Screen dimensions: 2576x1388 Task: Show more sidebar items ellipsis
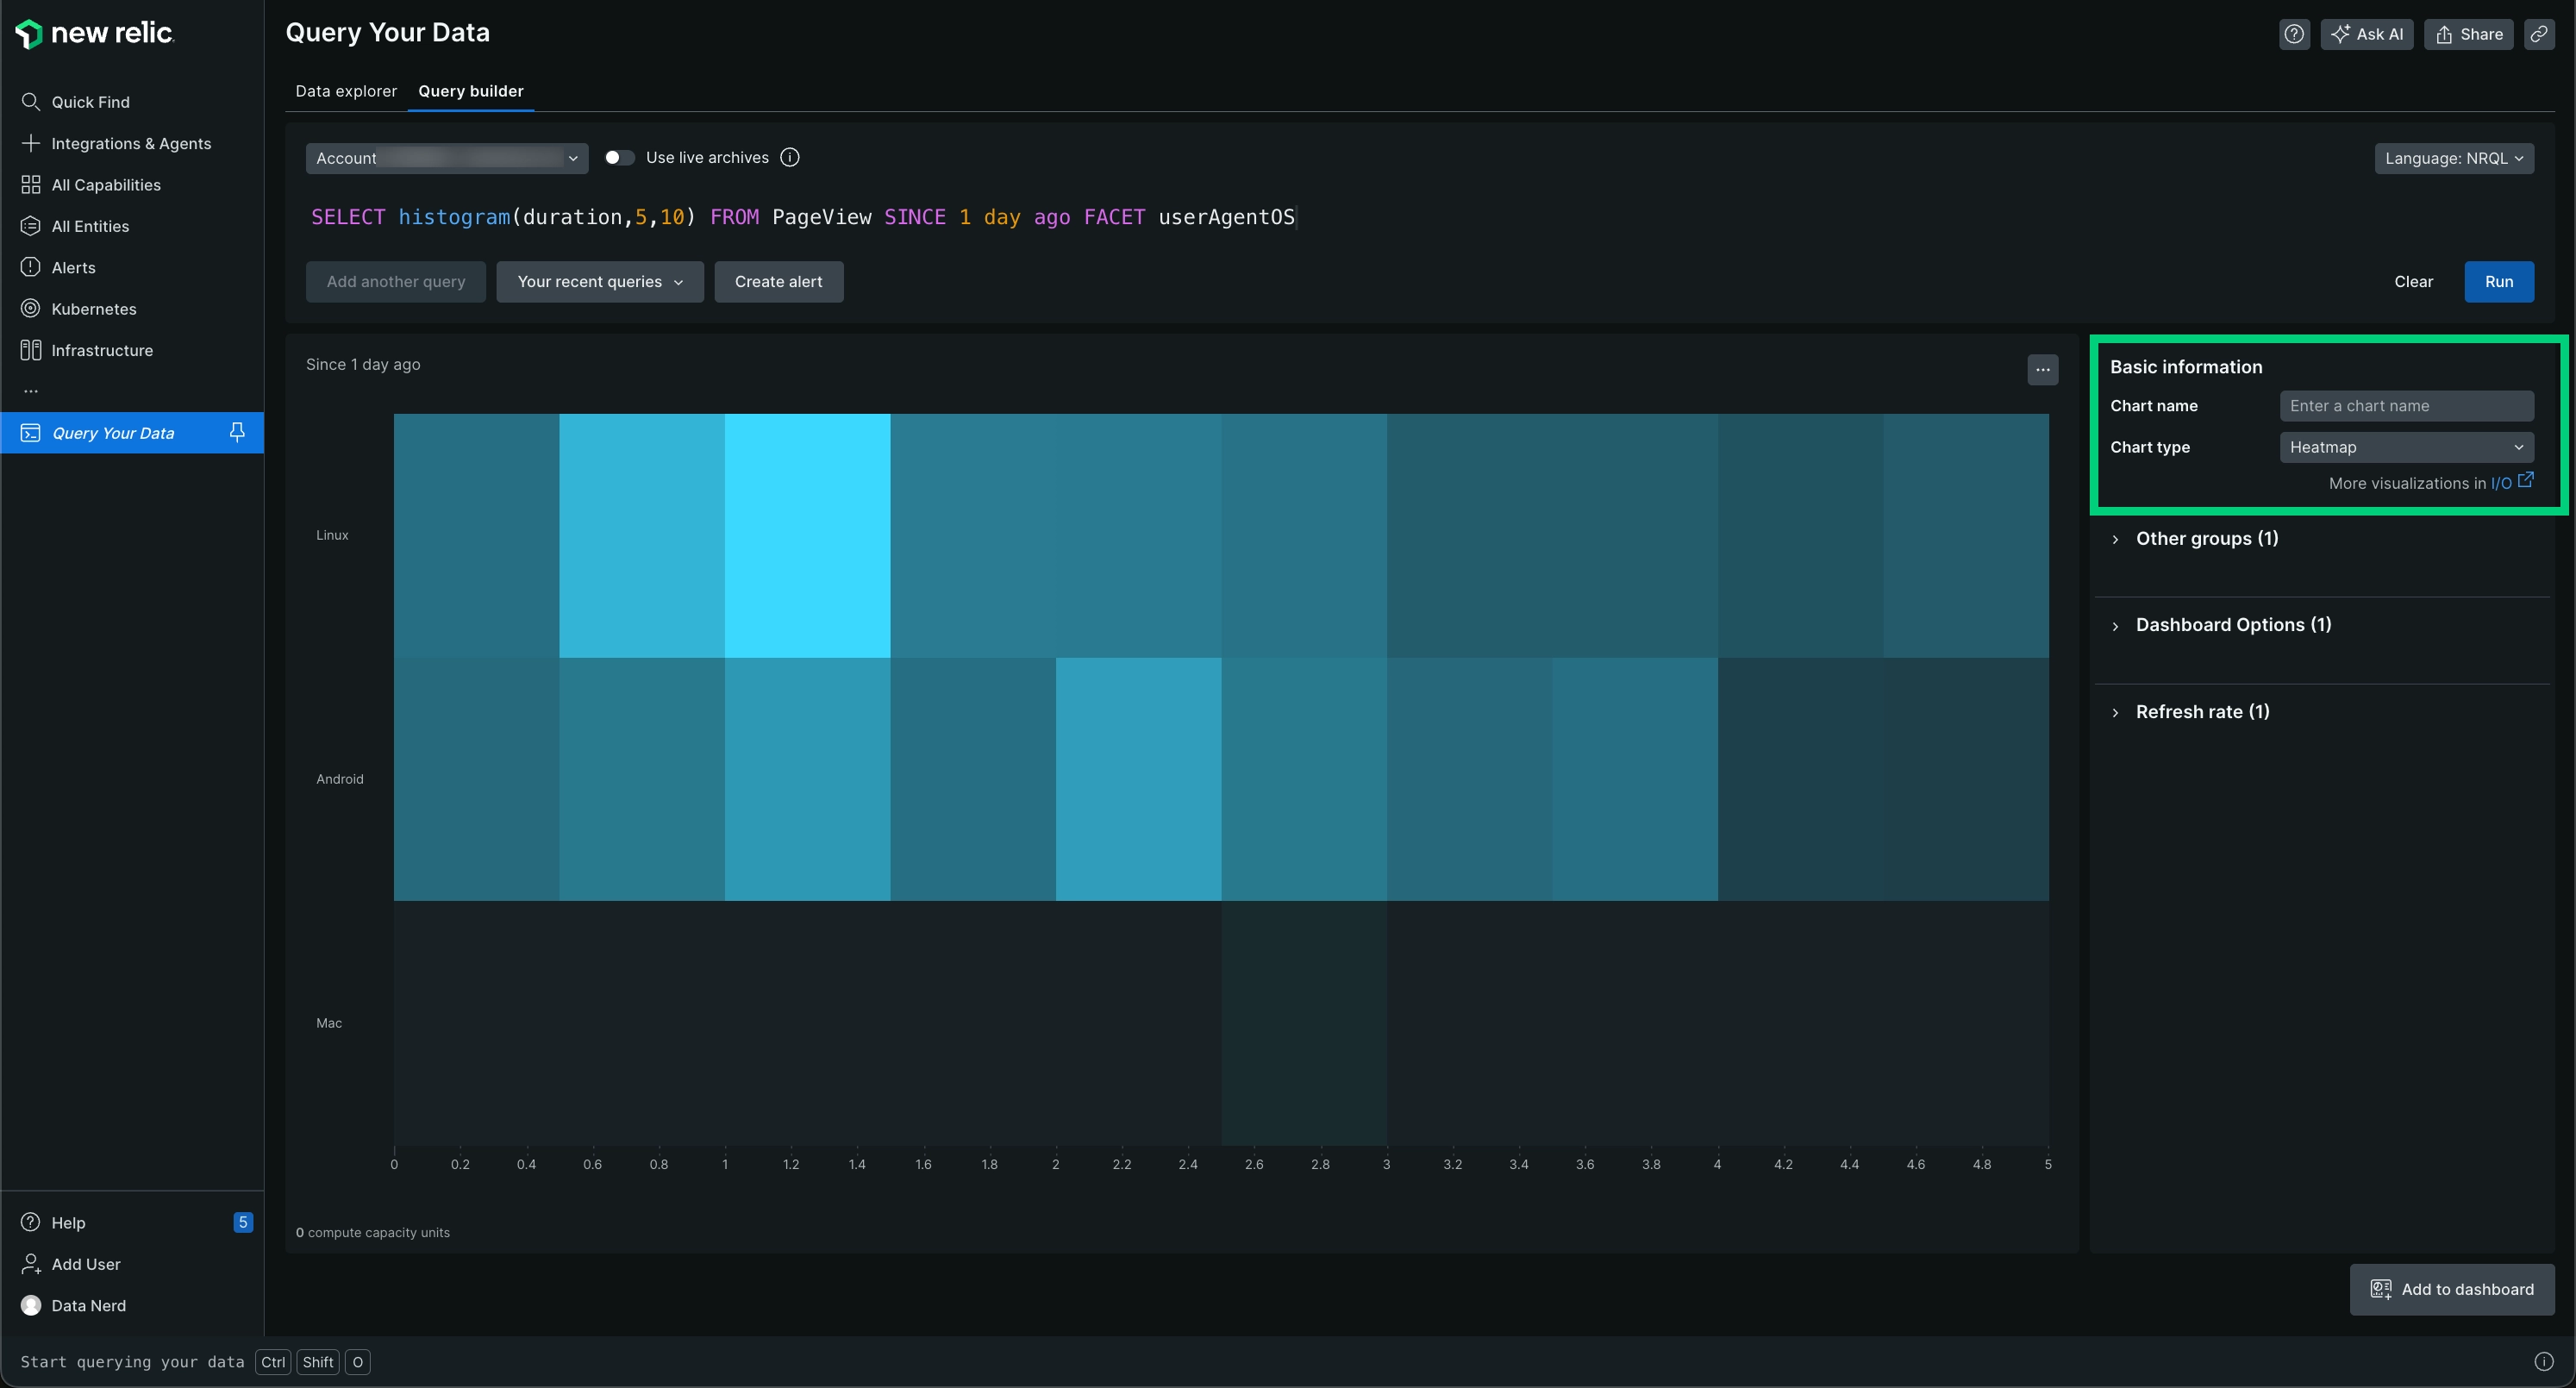pos(31,391)
